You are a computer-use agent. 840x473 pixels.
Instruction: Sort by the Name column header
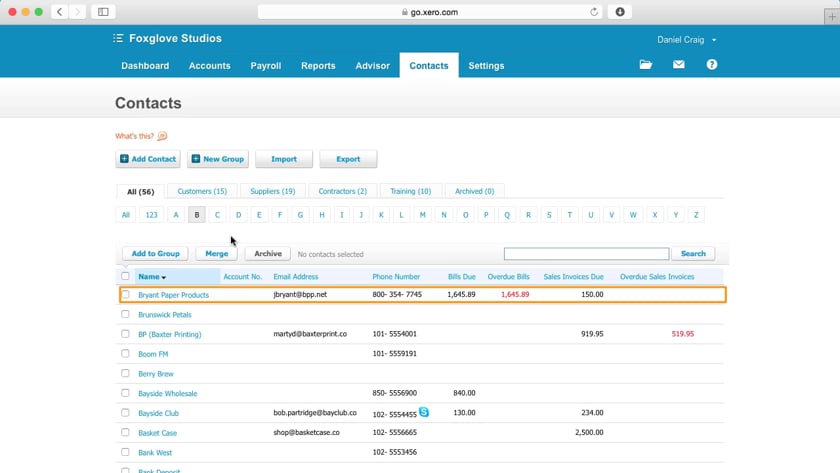click(x=152, y=276)
